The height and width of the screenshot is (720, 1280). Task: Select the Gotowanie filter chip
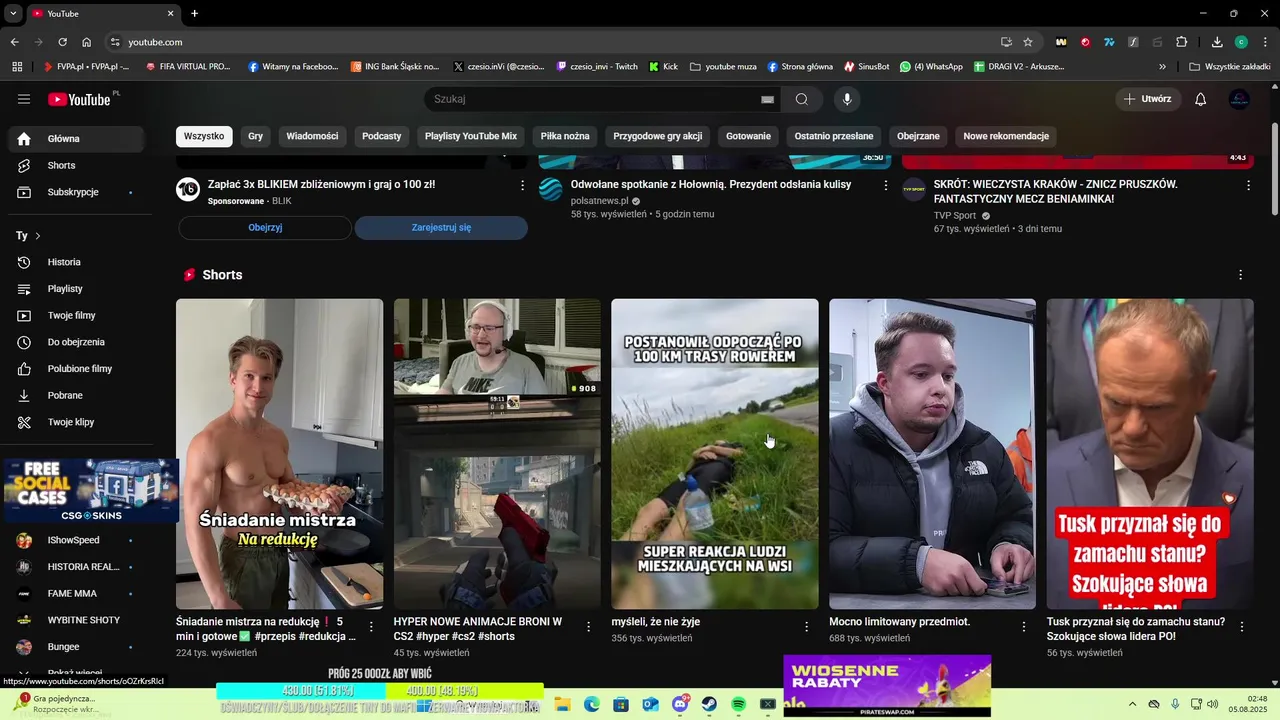coord(748,136)
